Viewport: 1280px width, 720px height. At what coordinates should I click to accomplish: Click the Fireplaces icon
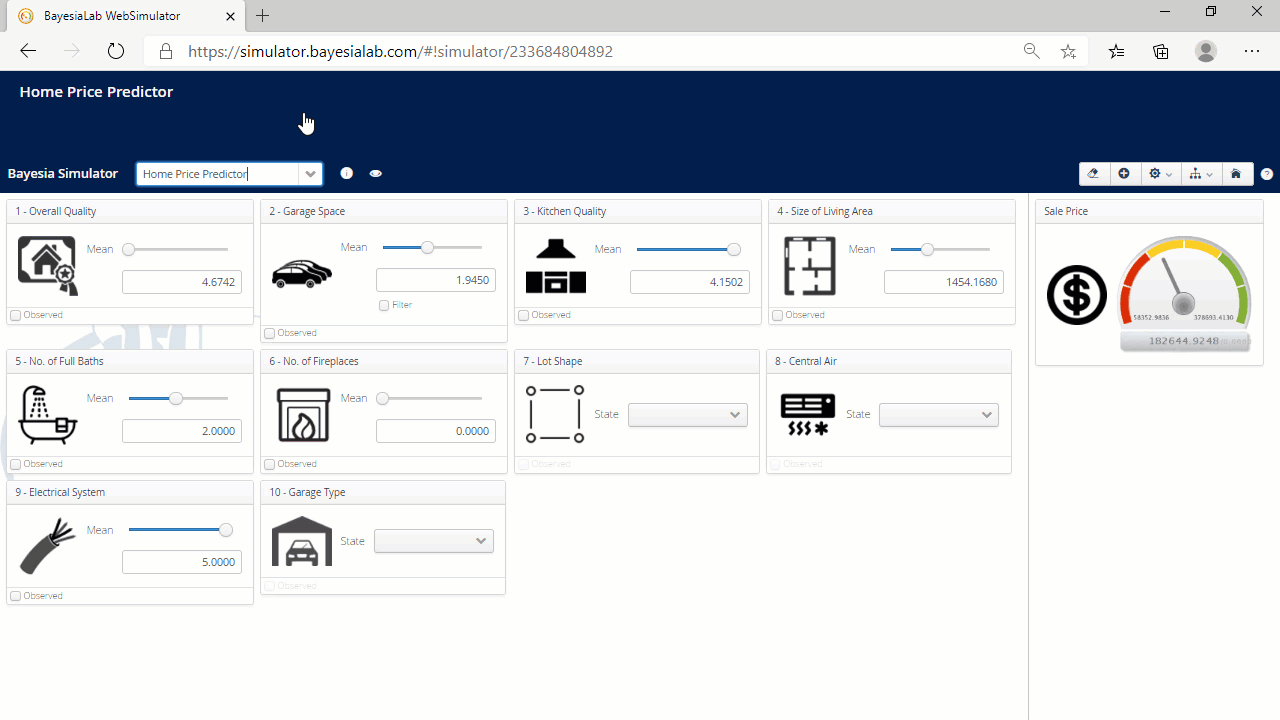(x=303, y=415)
